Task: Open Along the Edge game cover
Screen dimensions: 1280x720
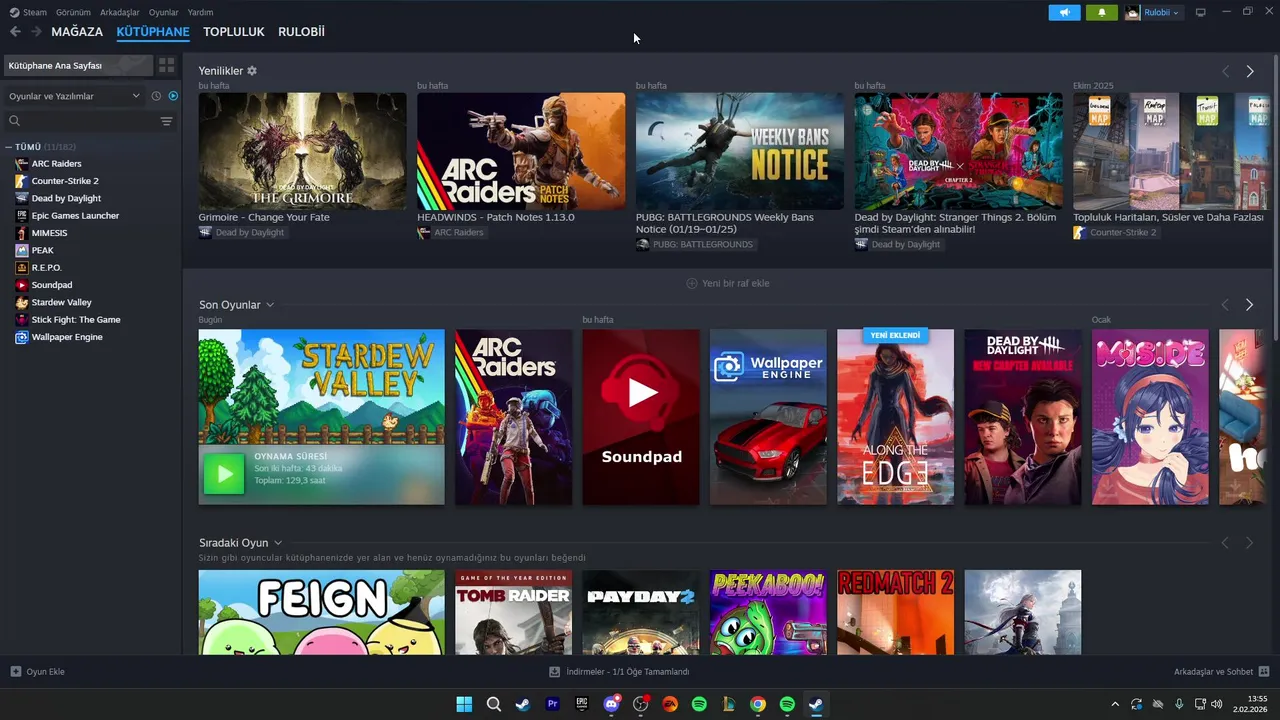Action: tap(895, 417)
